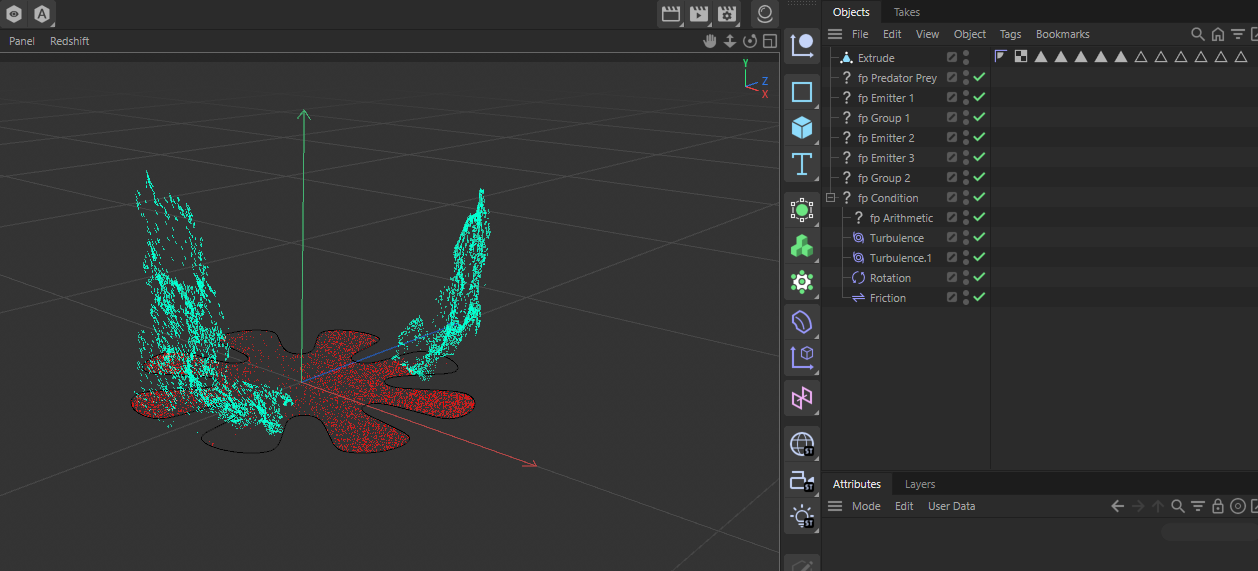Switch to the Takes tab
Viewport: 1258px width, 571px height.
click(907, 12)
